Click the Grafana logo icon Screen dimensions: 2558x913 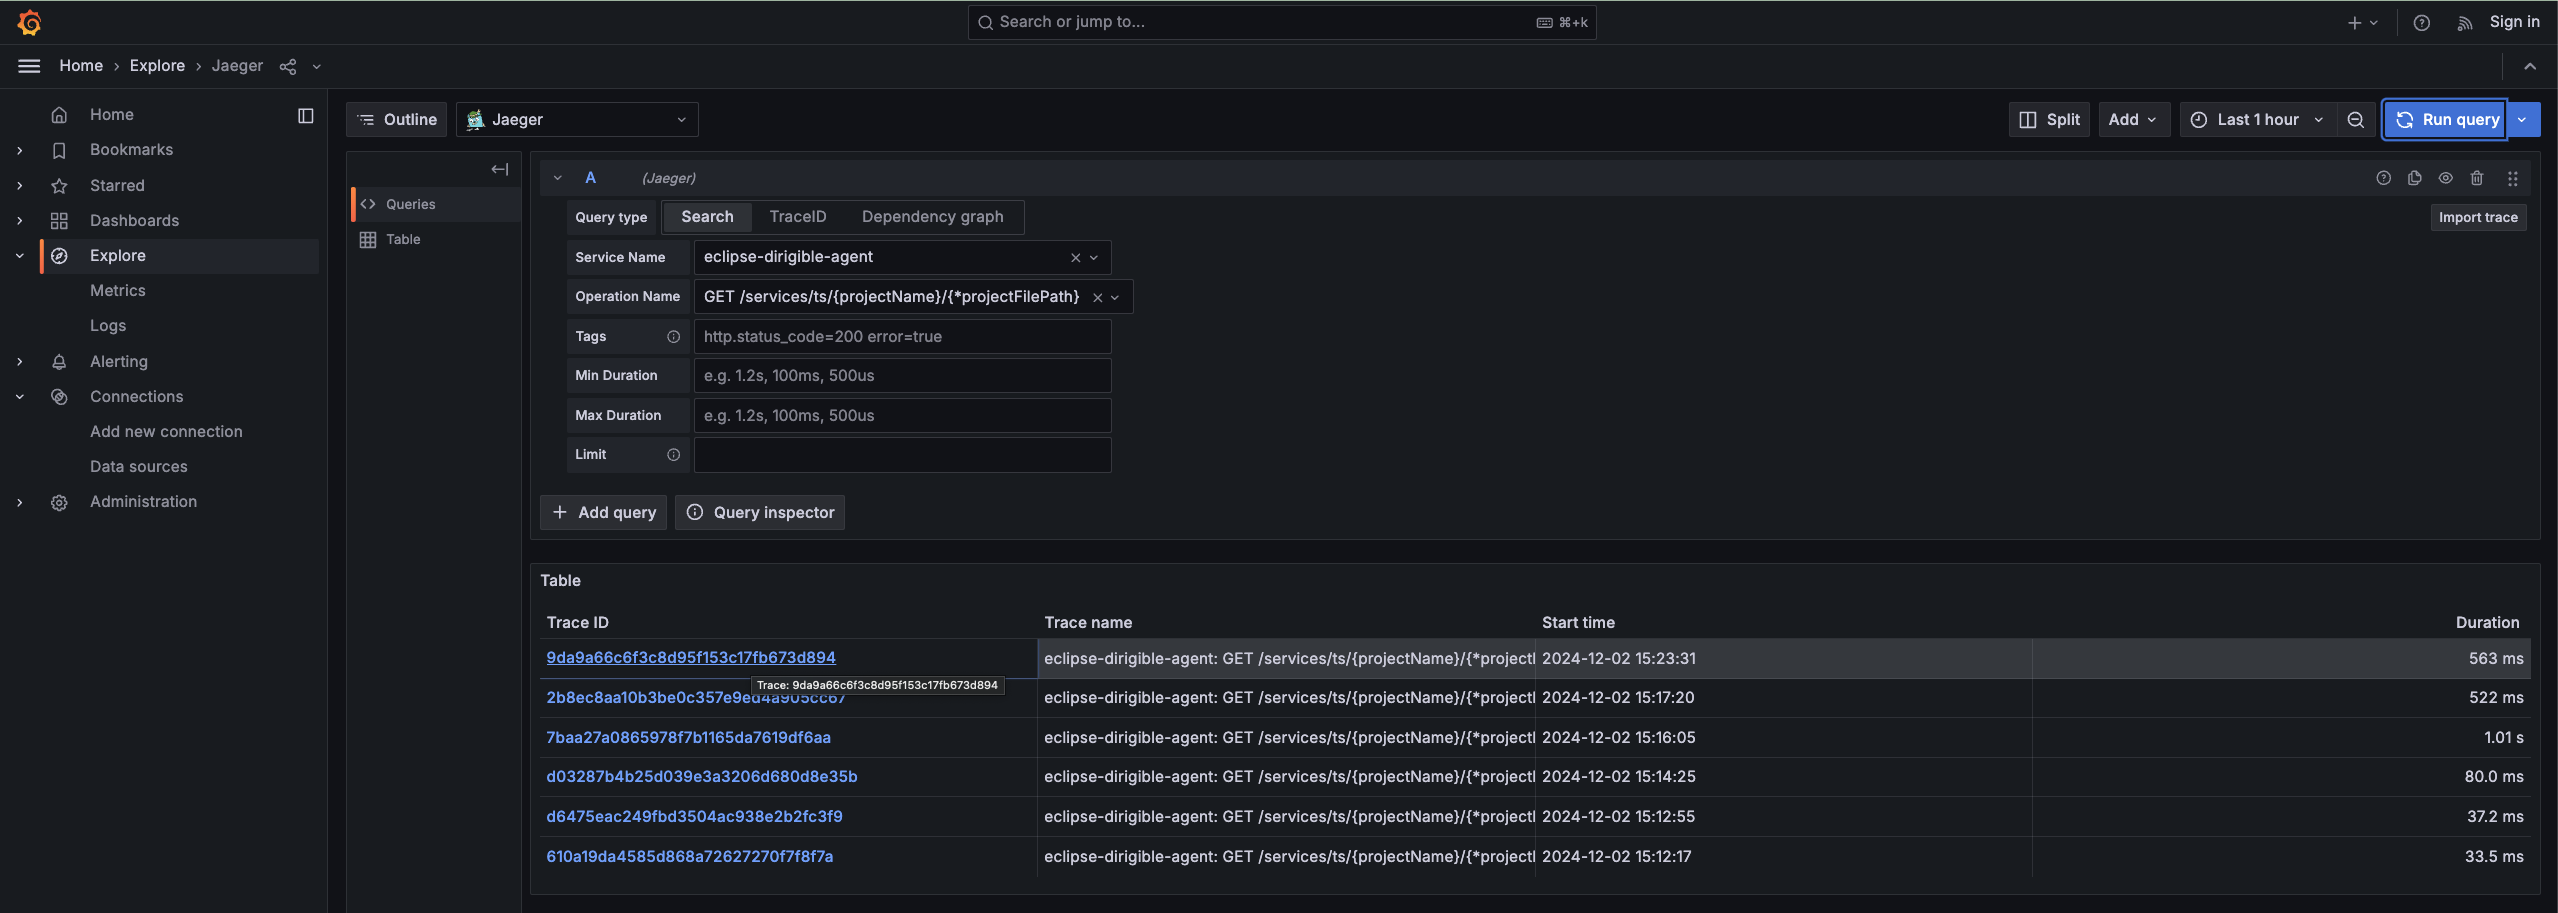(29, 22)
